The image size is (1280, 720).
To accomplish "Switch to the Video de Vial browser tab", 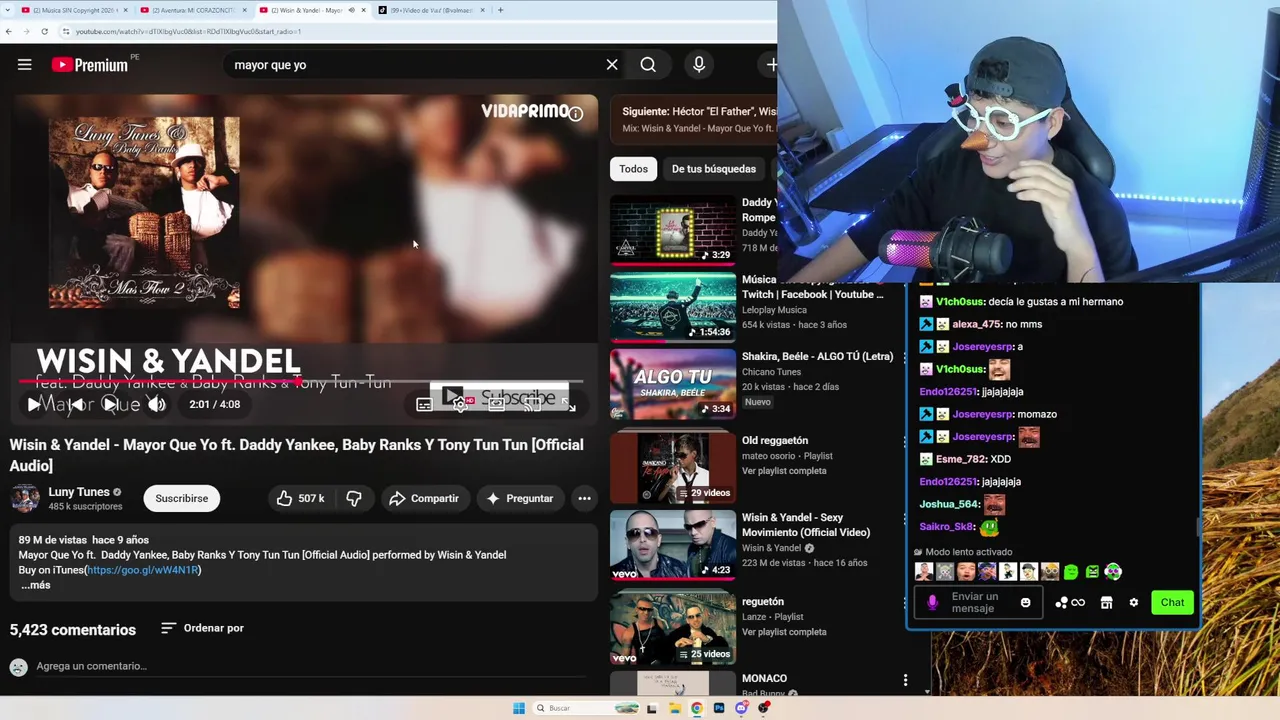I will (x=430, y=10).
